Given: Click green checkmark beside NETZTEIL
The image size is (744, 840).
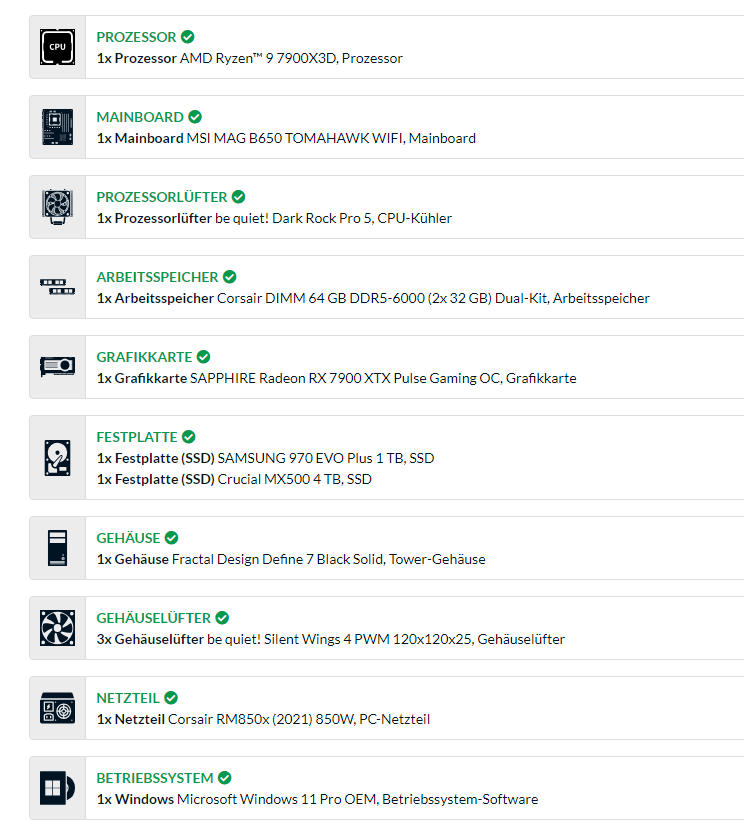Looking at the screenshot, I should click(171, 698).
